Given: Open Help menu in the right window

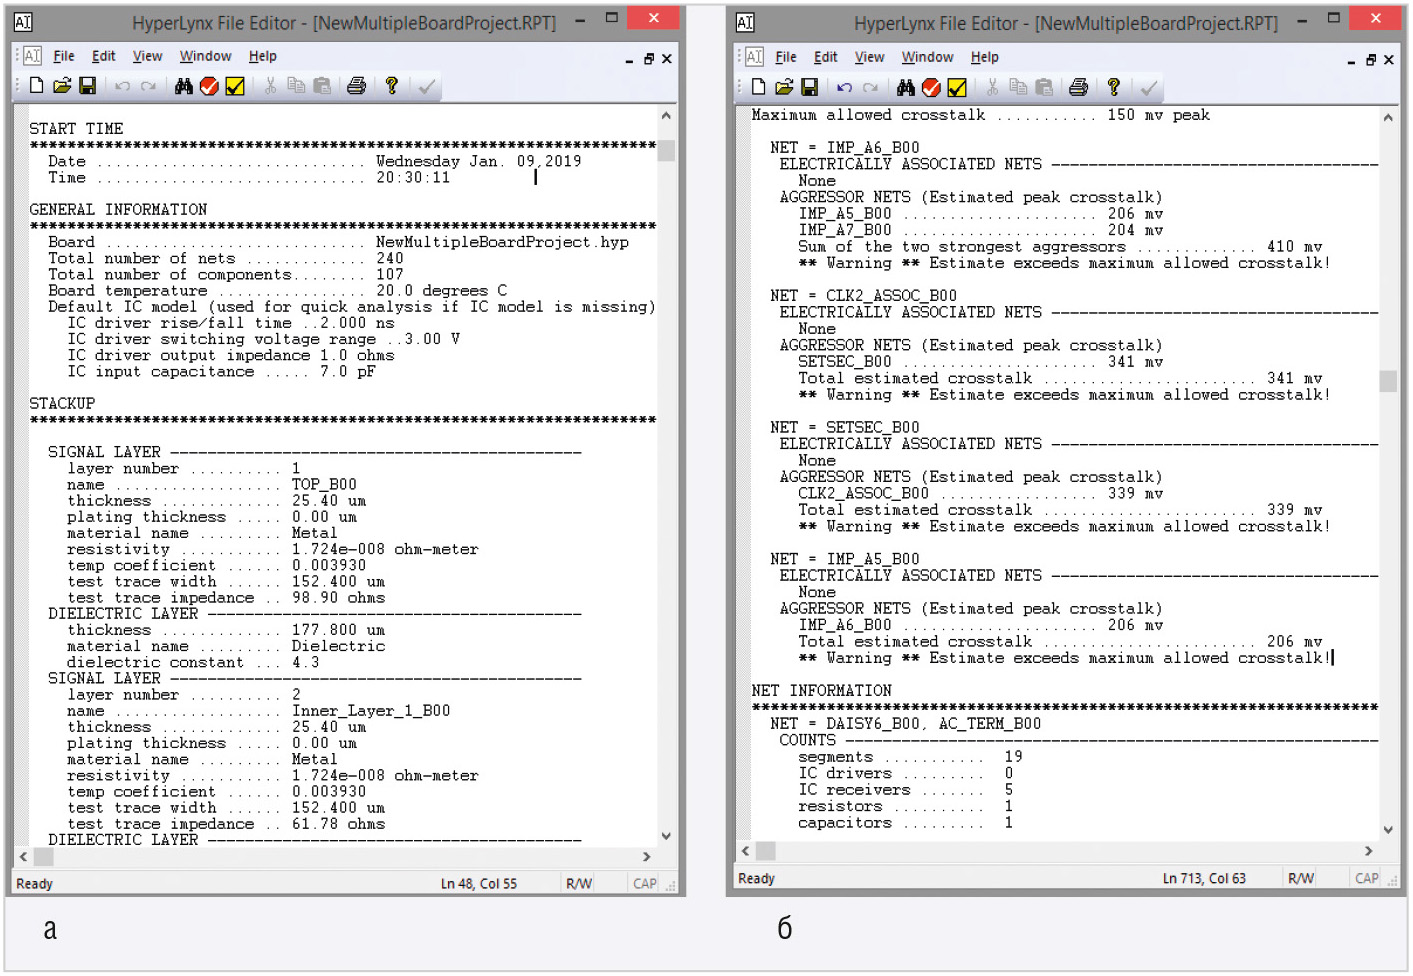Looking at the screenshot, I should [984, 57].
